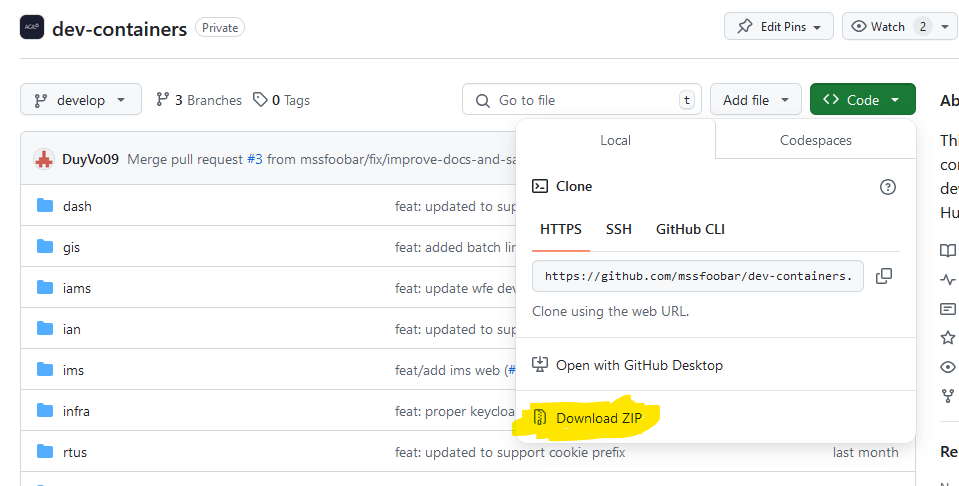Click the watchers eye icon in sidebar
This screenshot has height=486, width=959.
point(947,367)
